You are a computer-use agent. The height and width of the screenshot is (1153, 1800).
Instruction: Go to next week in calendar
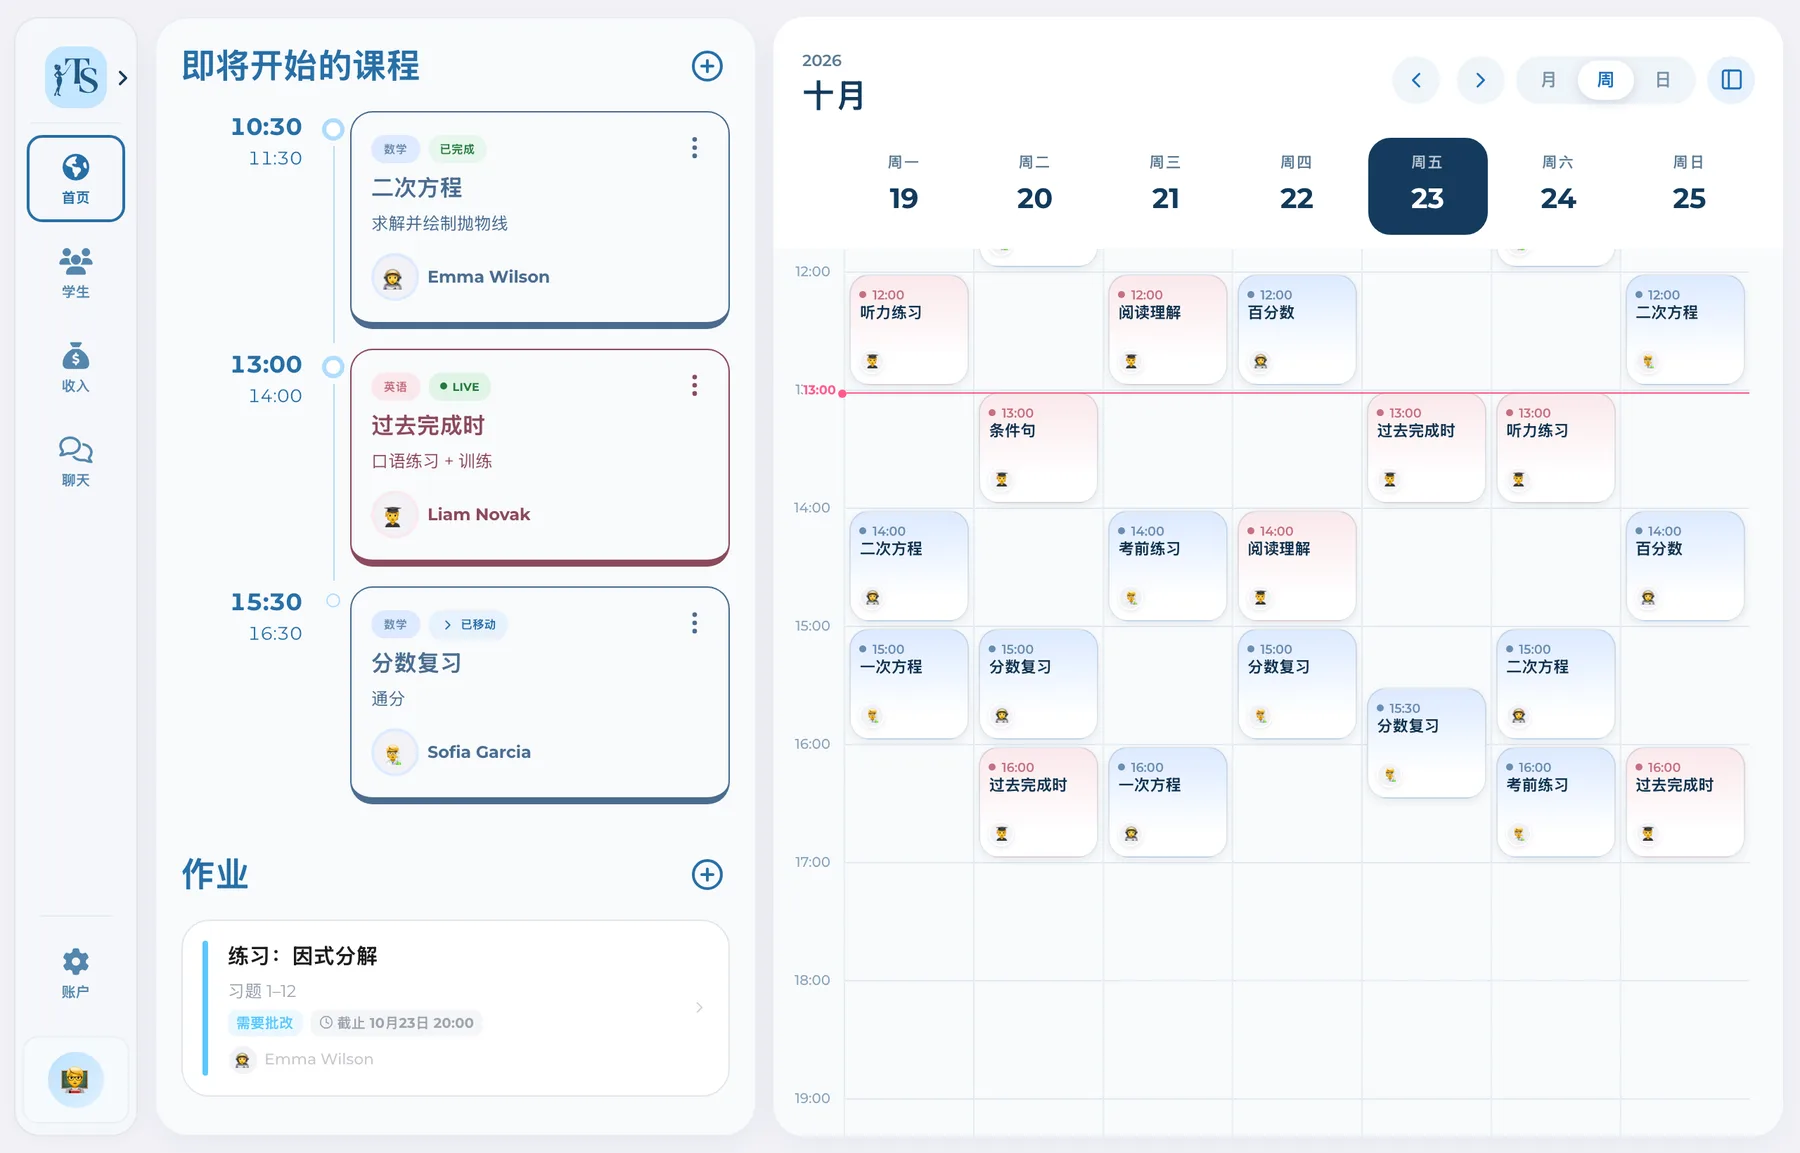(x=1480, y=80)
